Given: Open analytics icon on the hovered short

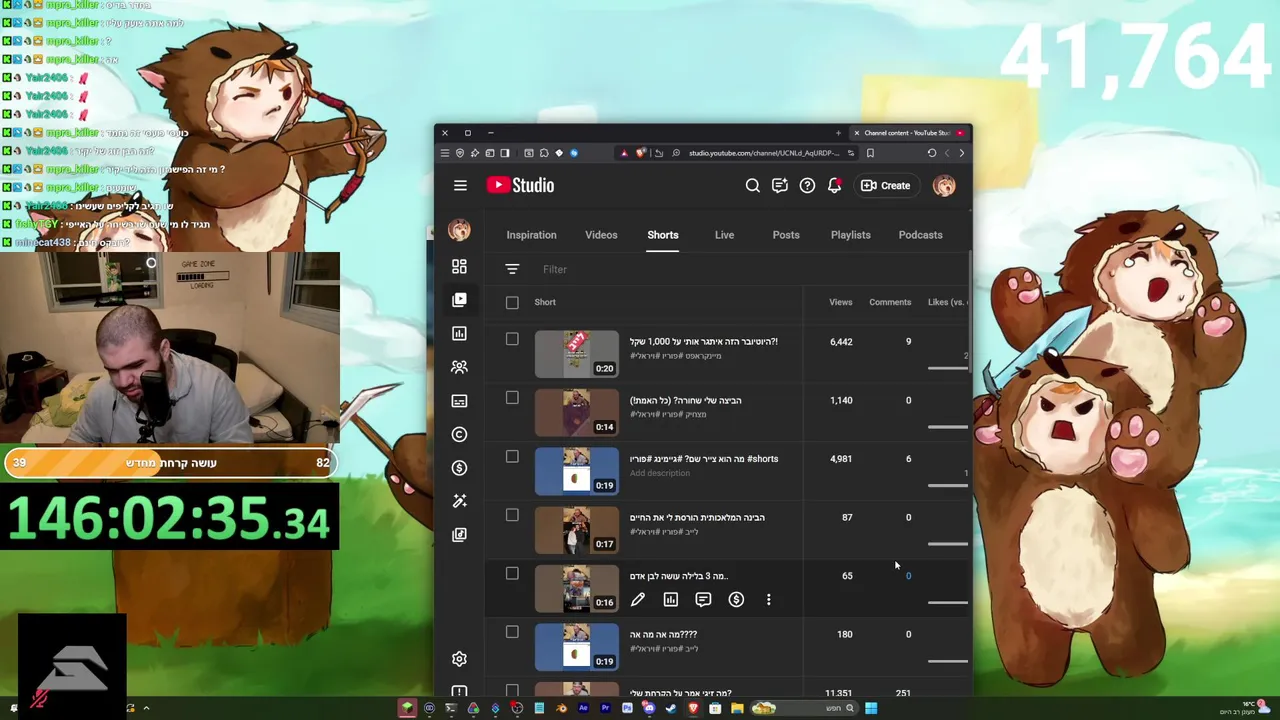Looking at the screenshot, I should pos(670,600).
